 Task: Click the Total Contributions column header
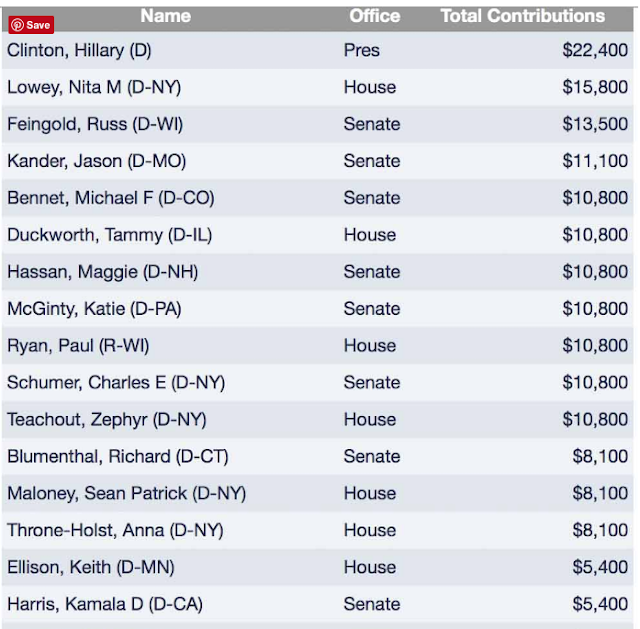(522, 16)
